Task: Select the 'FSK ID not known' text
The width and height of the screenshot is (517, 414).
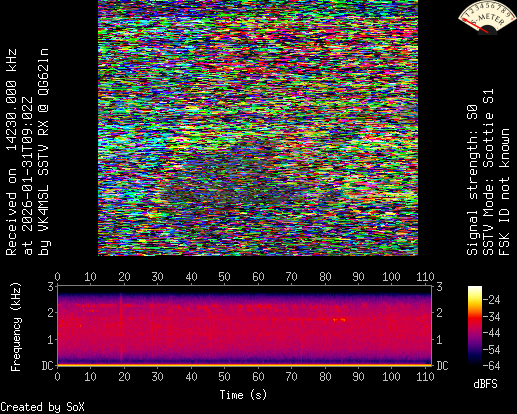Action: (x=504, y=192)
